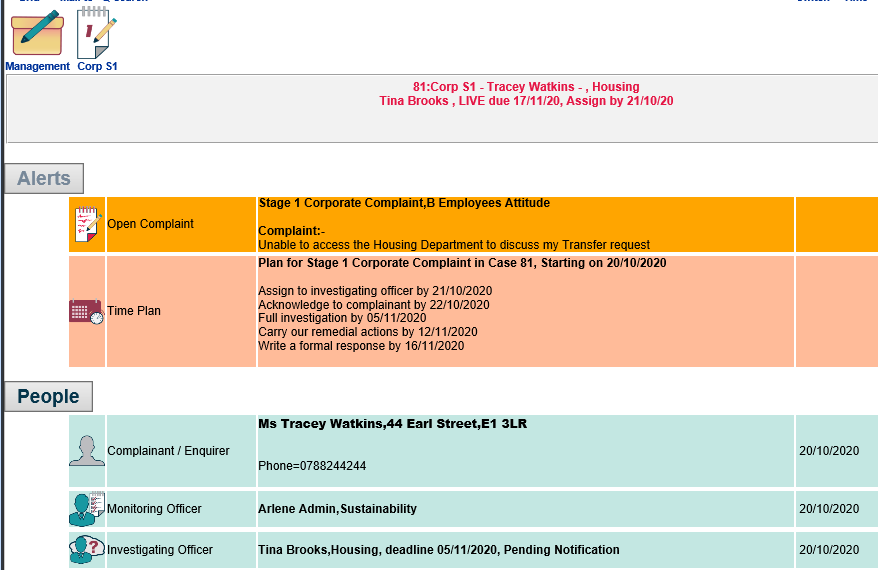The image size is (878, 570).
Task: Click the Complainant / Enquirer person icon
Action: 87,451
